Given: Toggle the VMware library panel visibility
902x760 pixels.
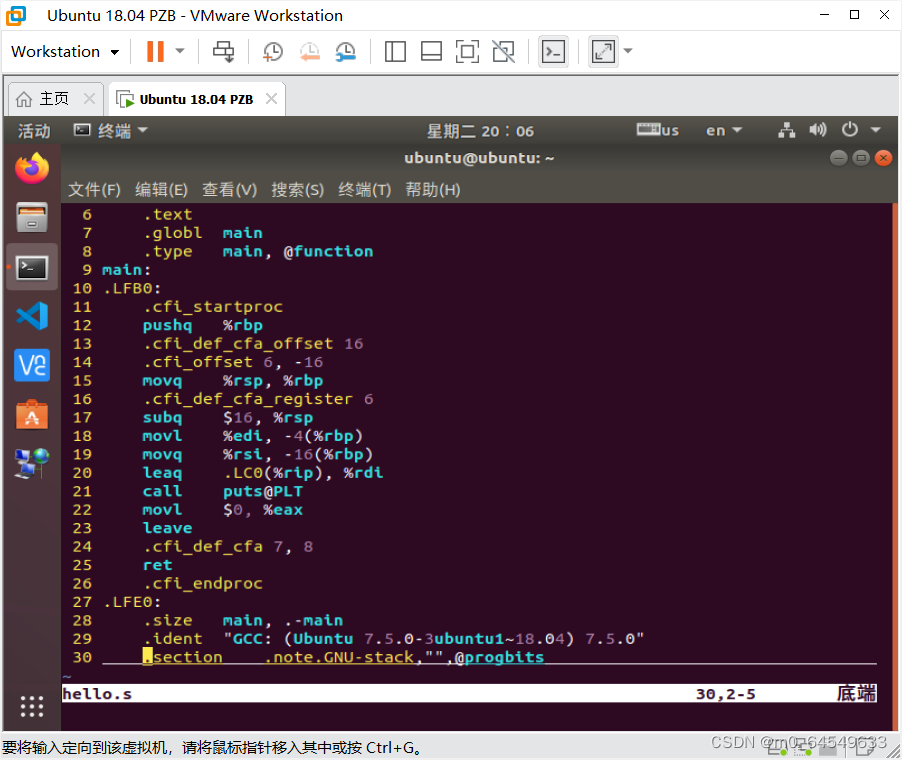Looking at the screenshot, I should [394, 51].
